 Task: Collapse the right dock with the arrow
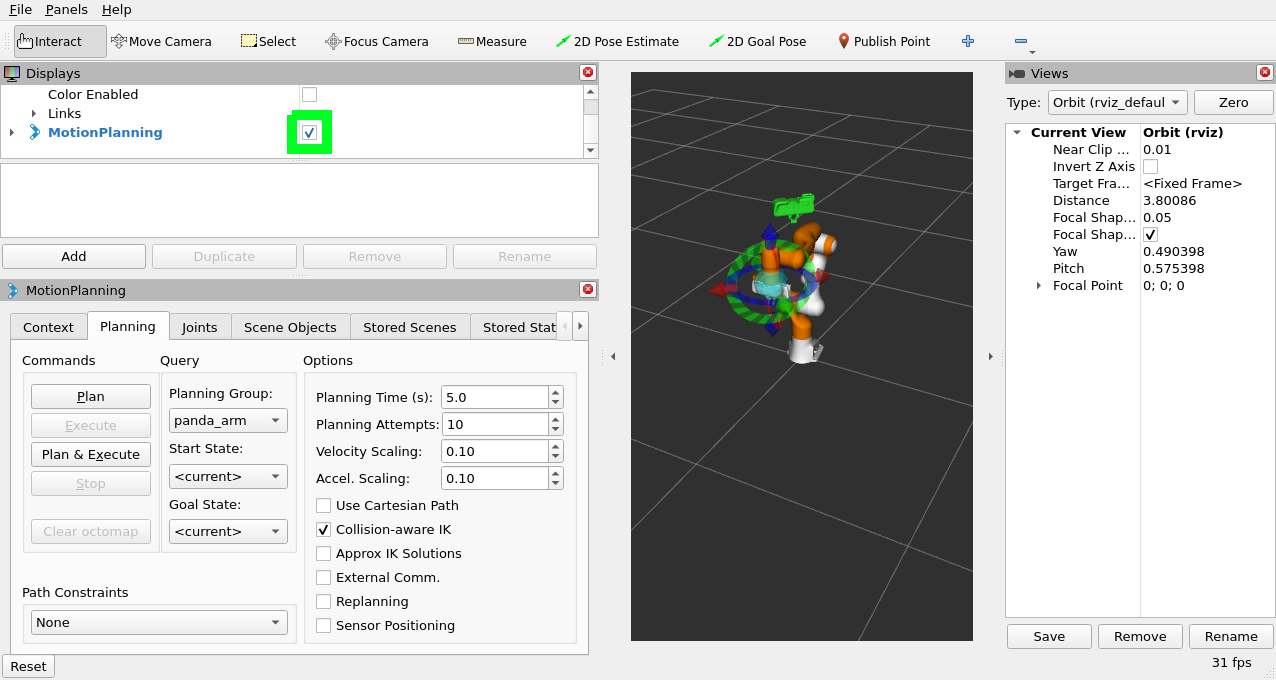pos(990,356)
